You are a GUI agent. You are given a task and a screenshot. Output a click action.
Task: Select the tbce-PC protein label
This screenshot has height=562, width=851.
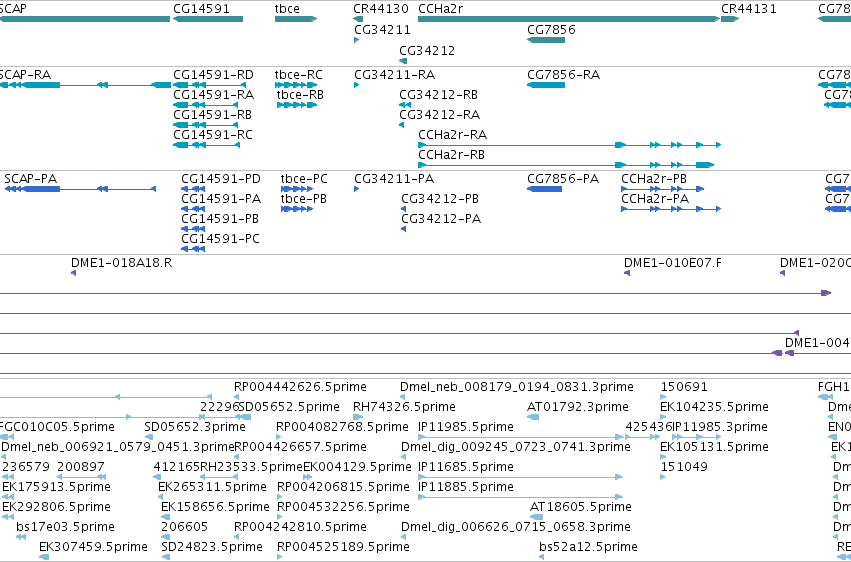304,178
